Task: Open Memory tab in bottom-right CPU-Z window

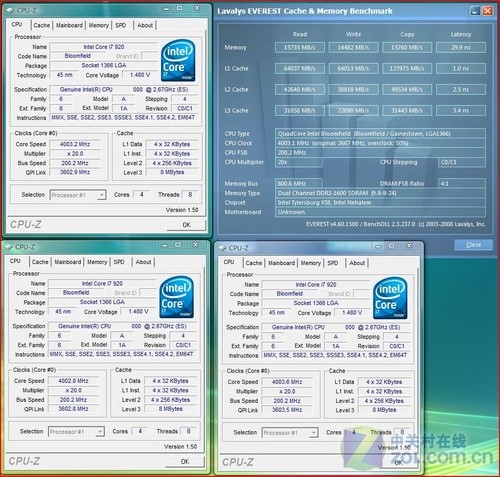Action: [x=311, y=263]
